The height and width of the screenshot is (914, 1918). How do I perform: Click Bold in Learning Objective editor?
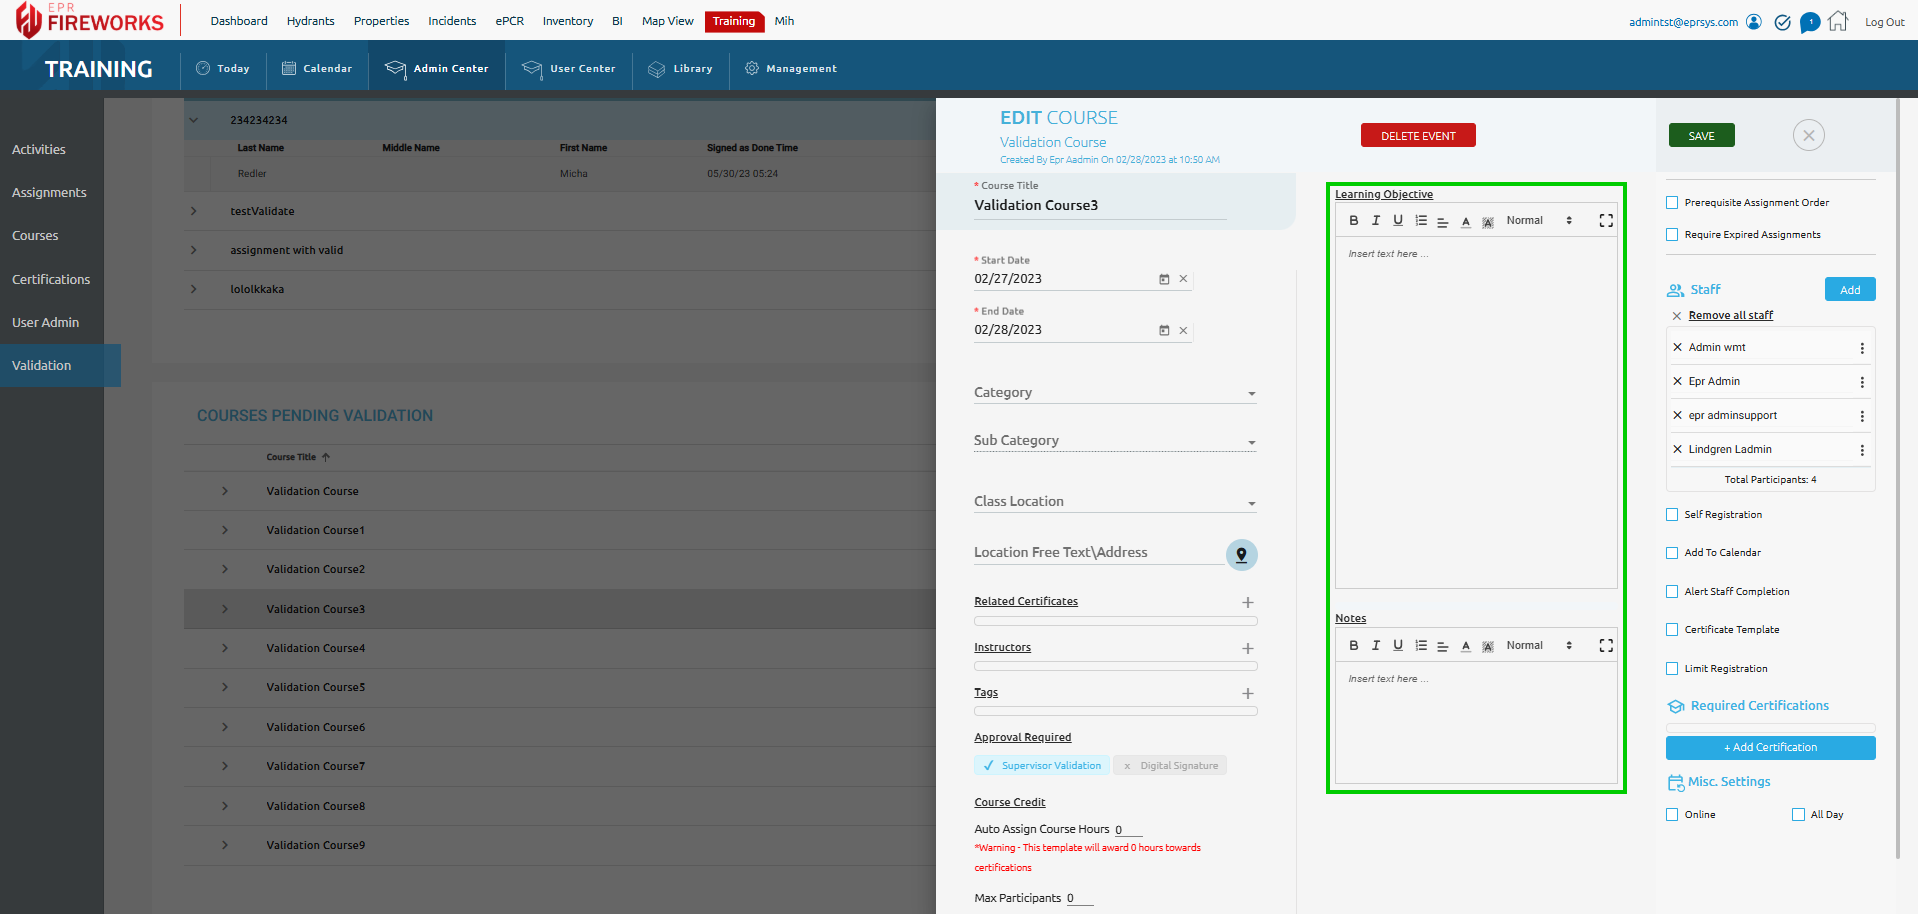point(1353,221)
